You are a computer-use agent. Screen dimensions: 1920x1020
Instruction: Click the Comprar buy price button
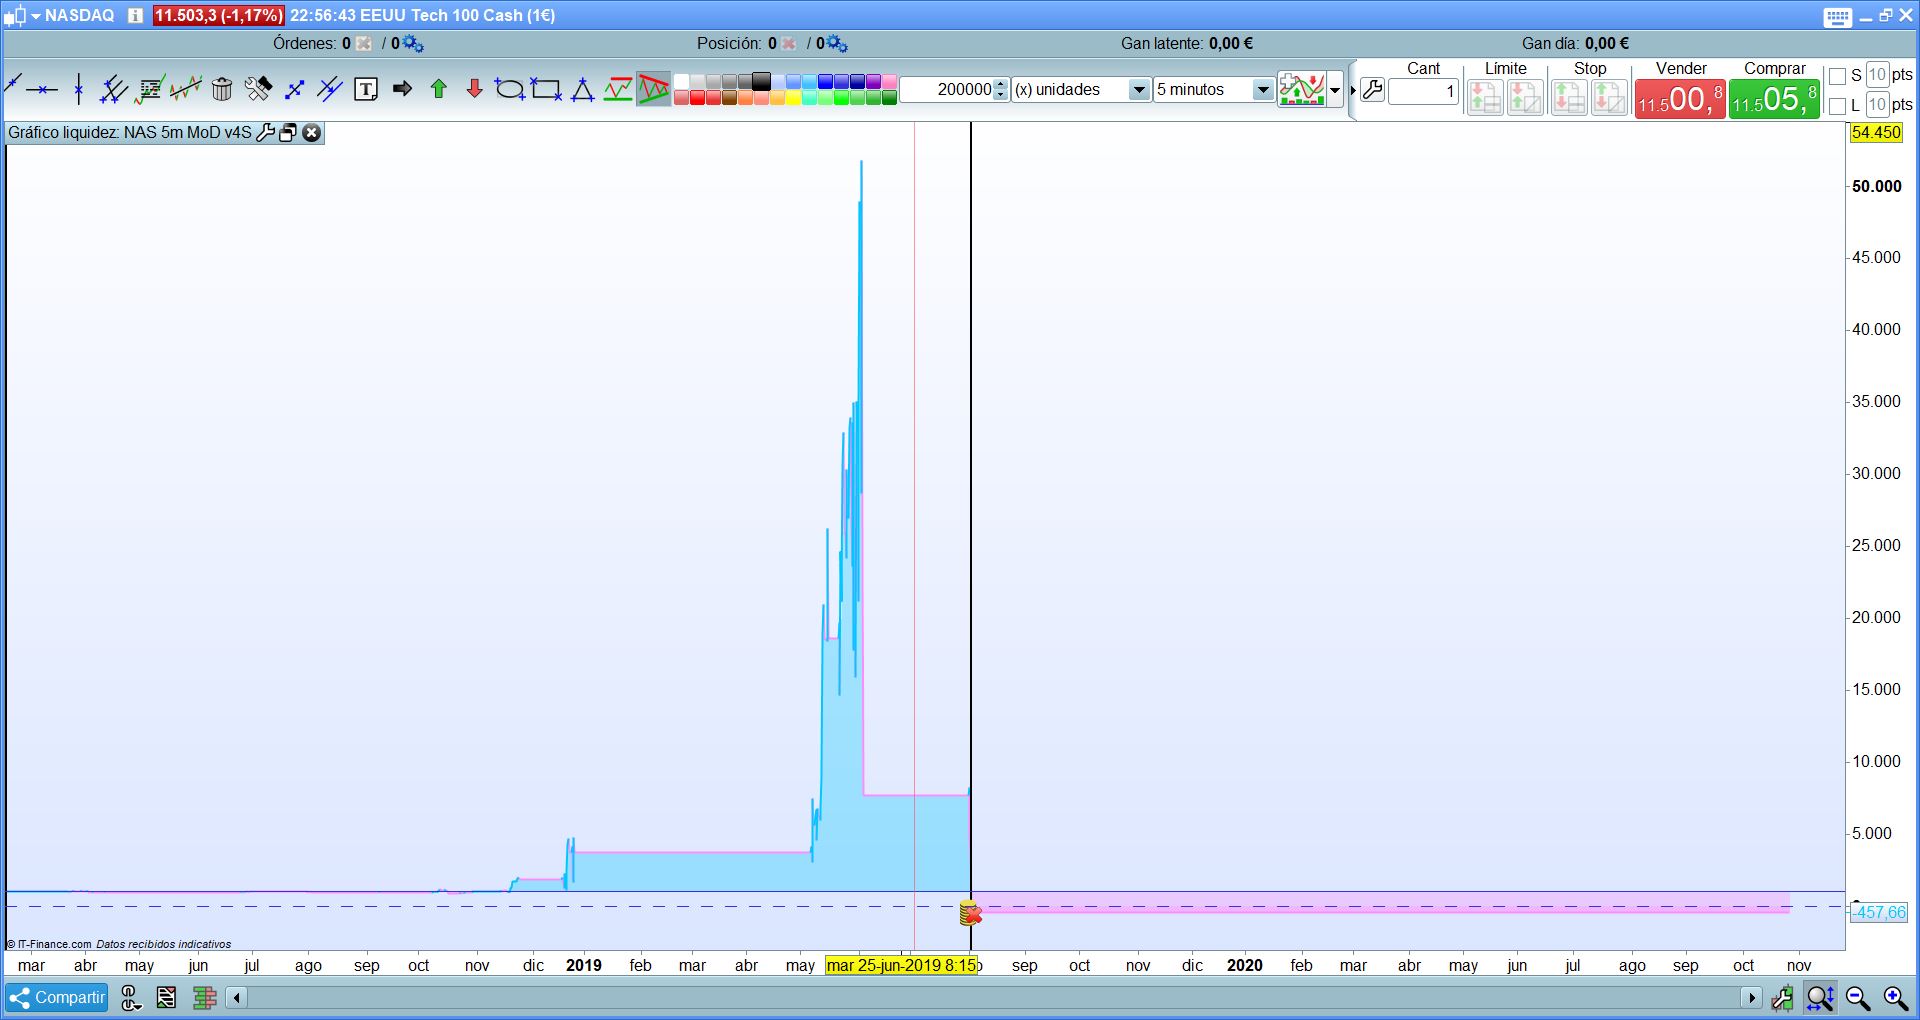1774,99
